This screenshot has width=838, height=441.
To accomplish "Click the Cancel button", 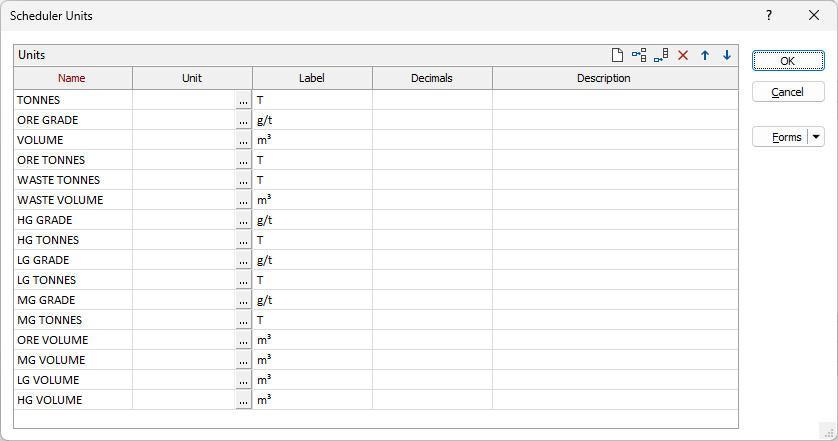I will coord(788,92).
